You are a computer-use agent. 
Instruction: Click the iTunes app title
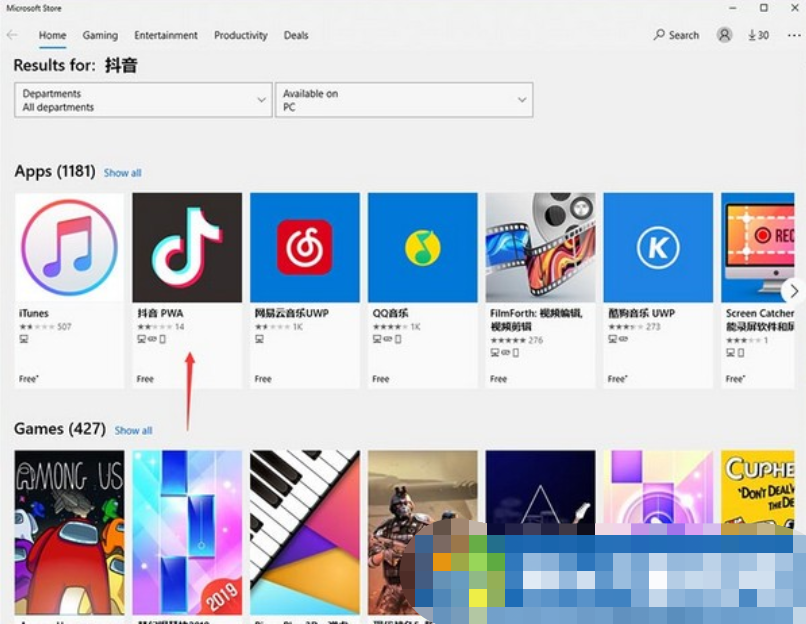[34, 313]
